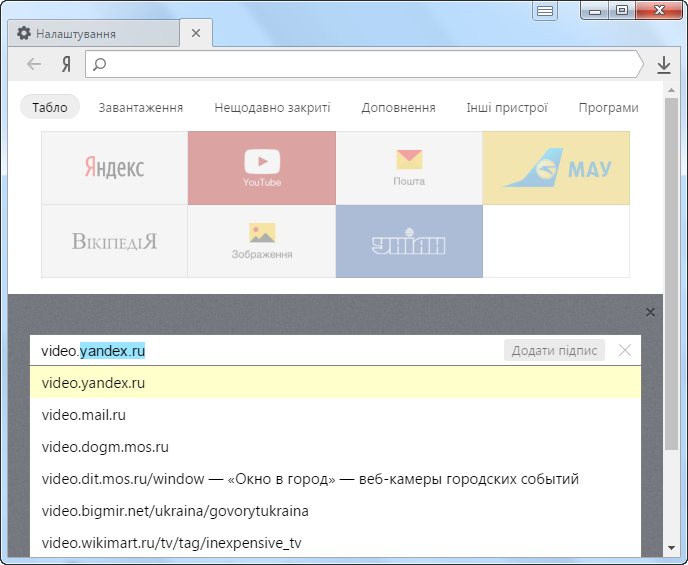Open the Нещодавно закриті tab

272,107
